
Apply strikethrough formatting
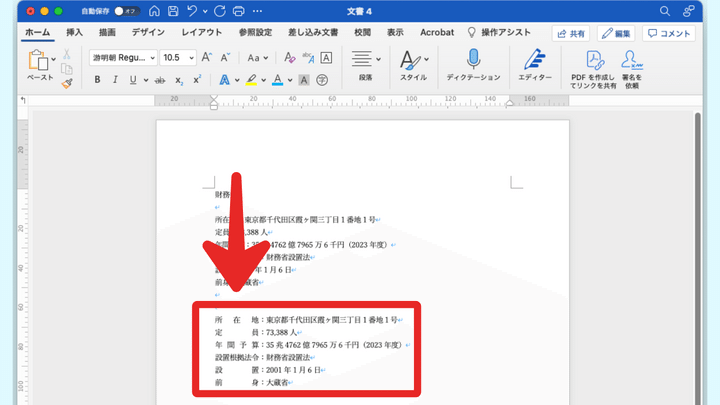[160, 80]
